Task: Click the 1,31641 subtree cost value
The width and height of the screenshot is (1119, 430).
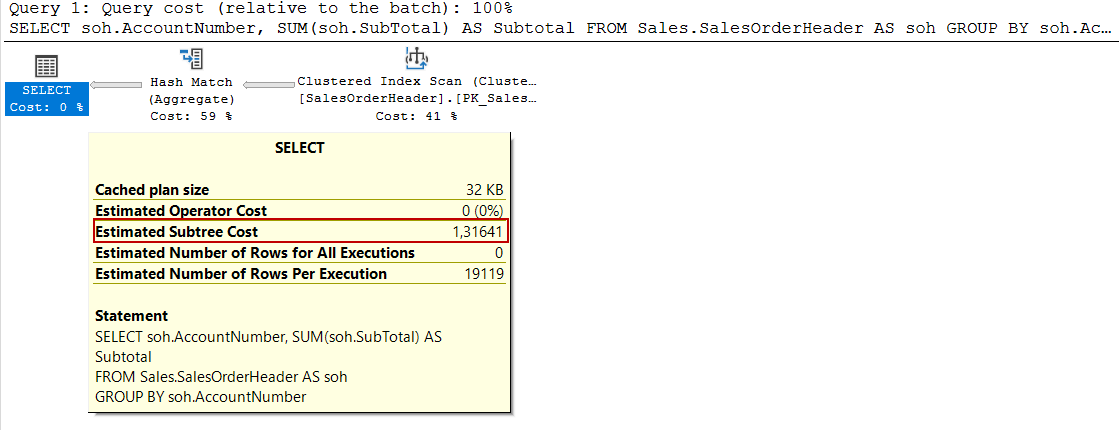Action: tap(477, 232)
